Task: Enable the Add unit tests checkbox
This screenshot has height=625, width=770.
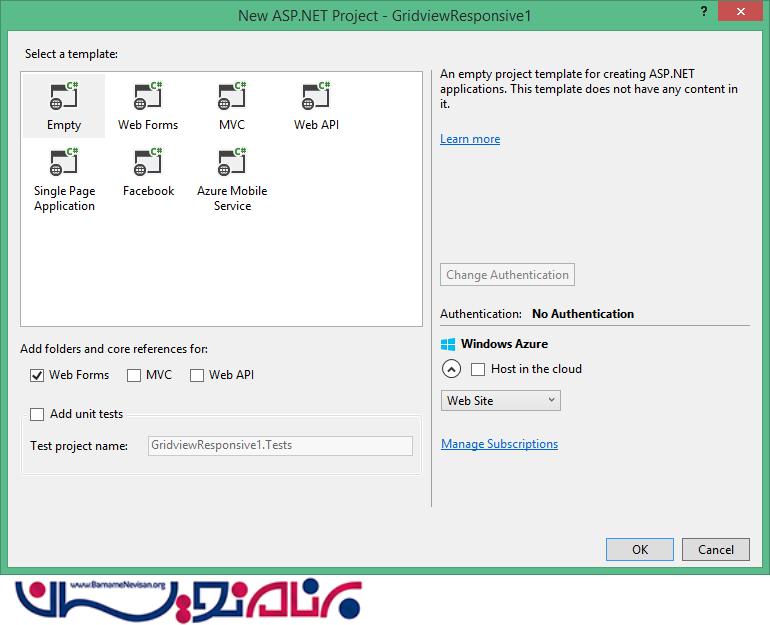Action: click(x=38, y=414)
